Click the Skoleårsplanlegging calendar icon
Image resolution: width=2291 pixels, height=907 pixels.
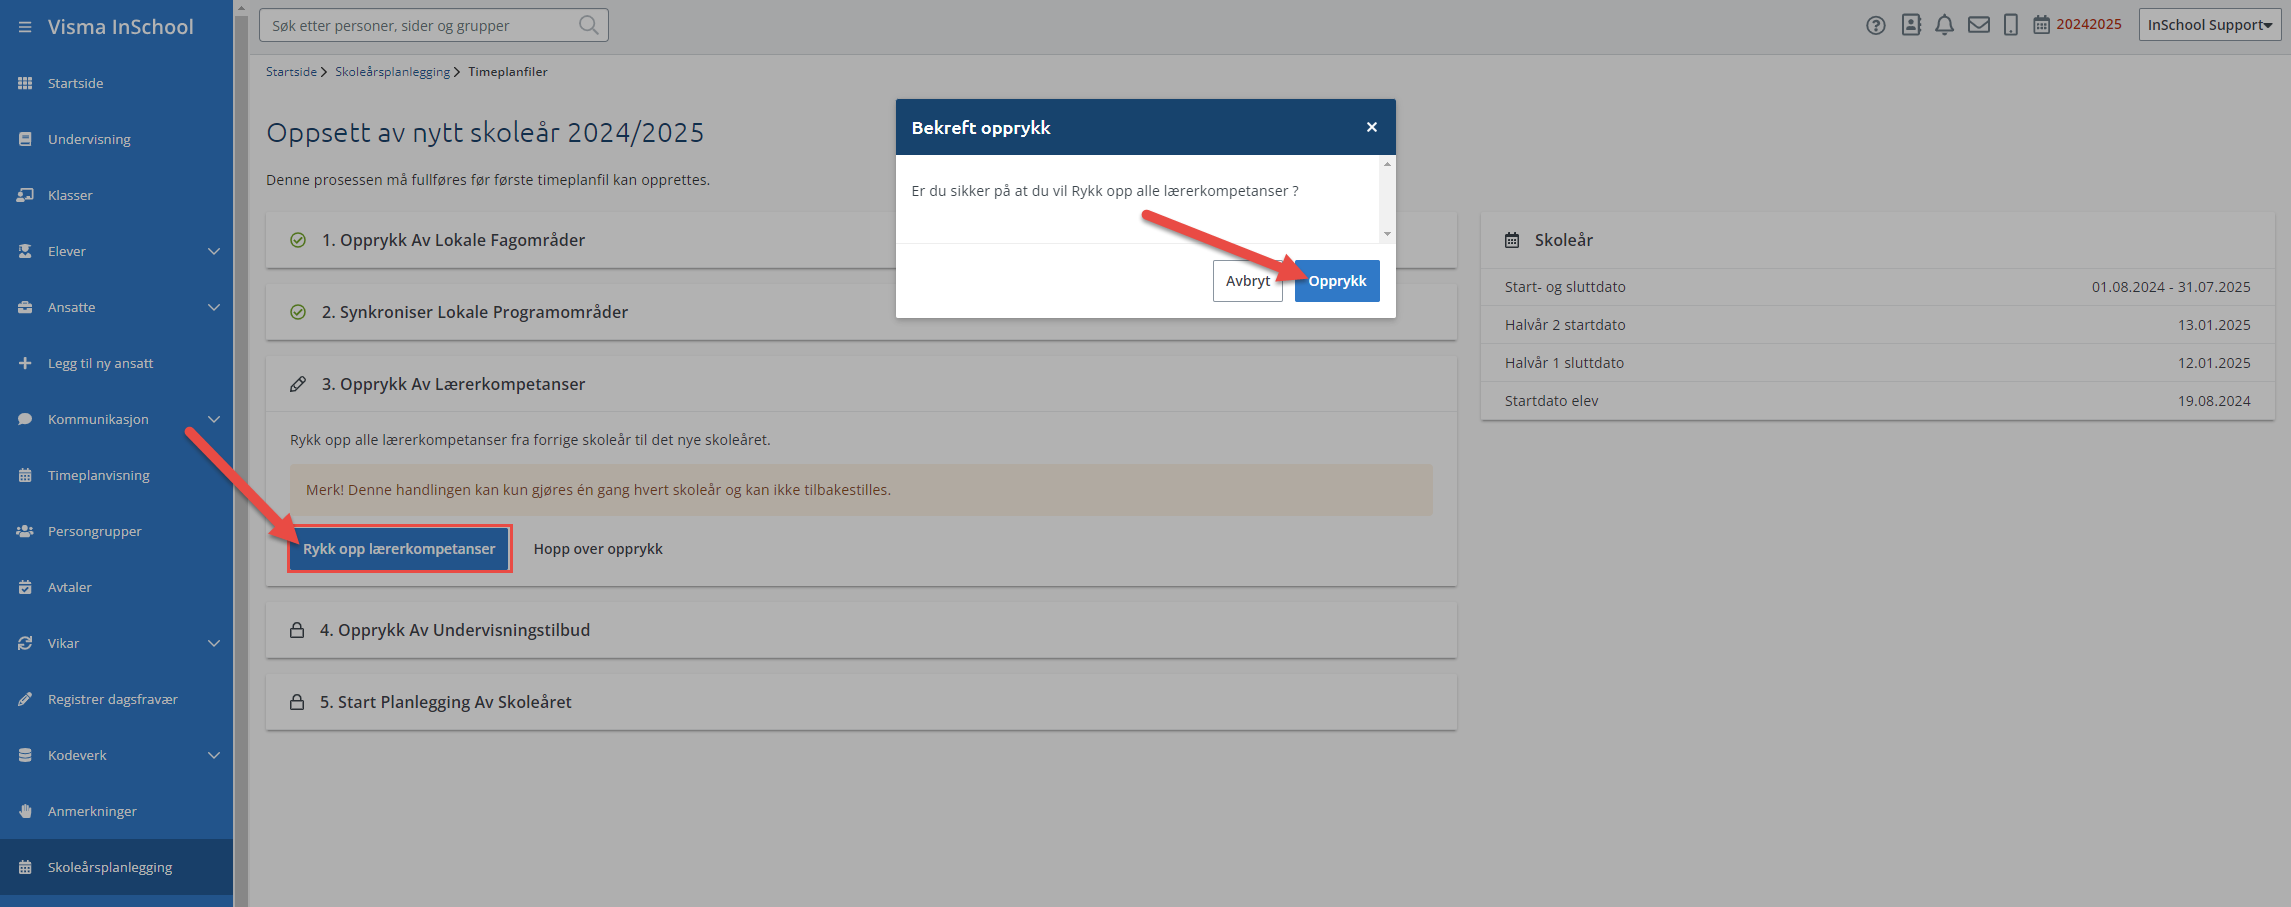click(25, 867)
